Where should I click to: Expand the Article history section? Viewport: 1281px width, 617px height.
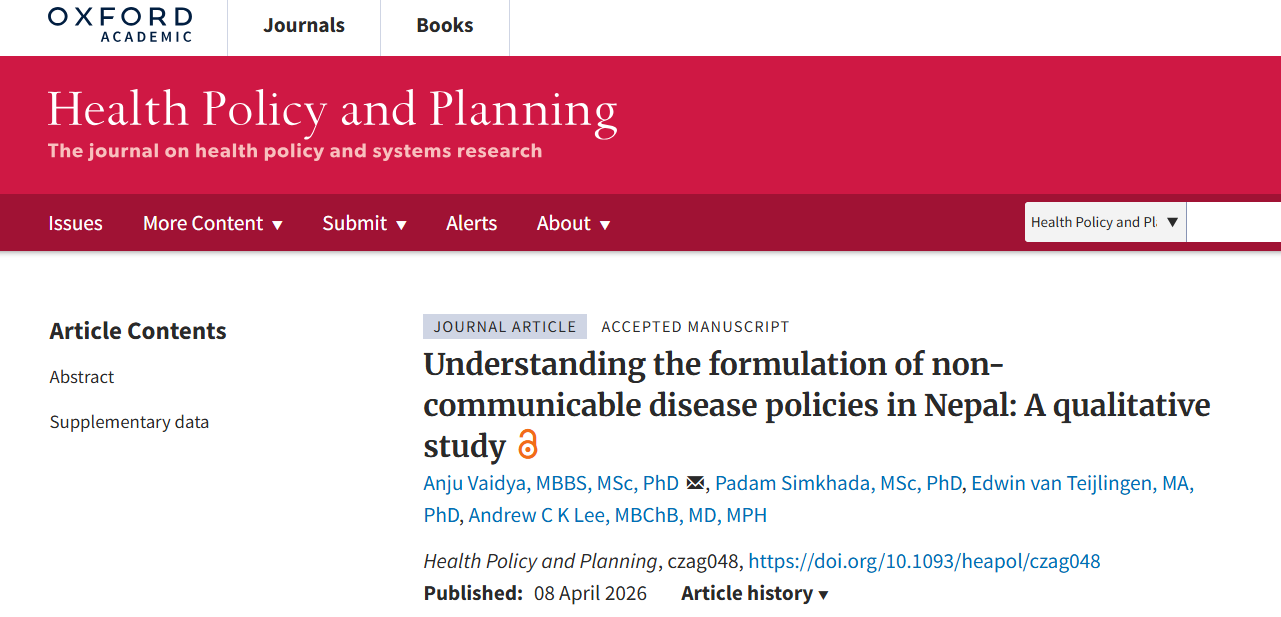point(755,593)
